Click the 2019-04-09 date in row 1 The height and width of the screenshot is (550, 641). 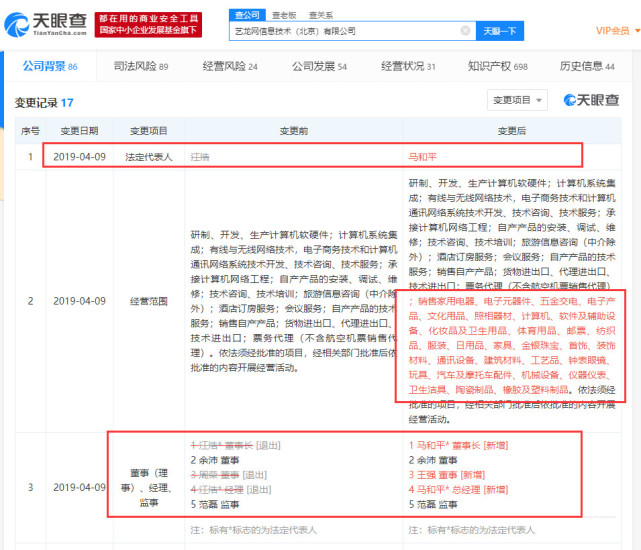coord(79,157)
